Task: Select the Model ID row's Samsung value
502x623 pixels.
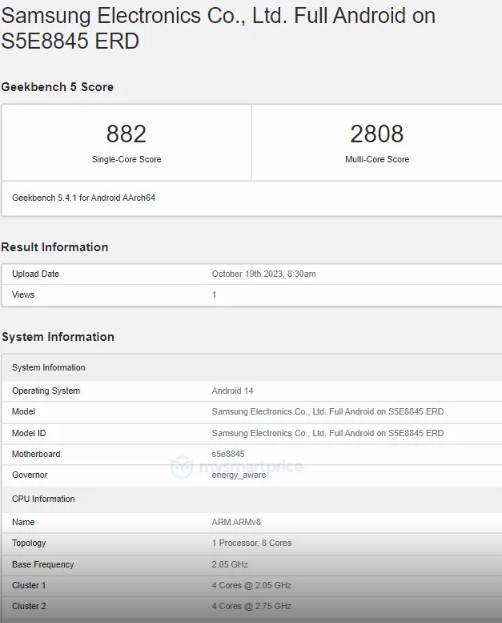Action: point(328,433)
